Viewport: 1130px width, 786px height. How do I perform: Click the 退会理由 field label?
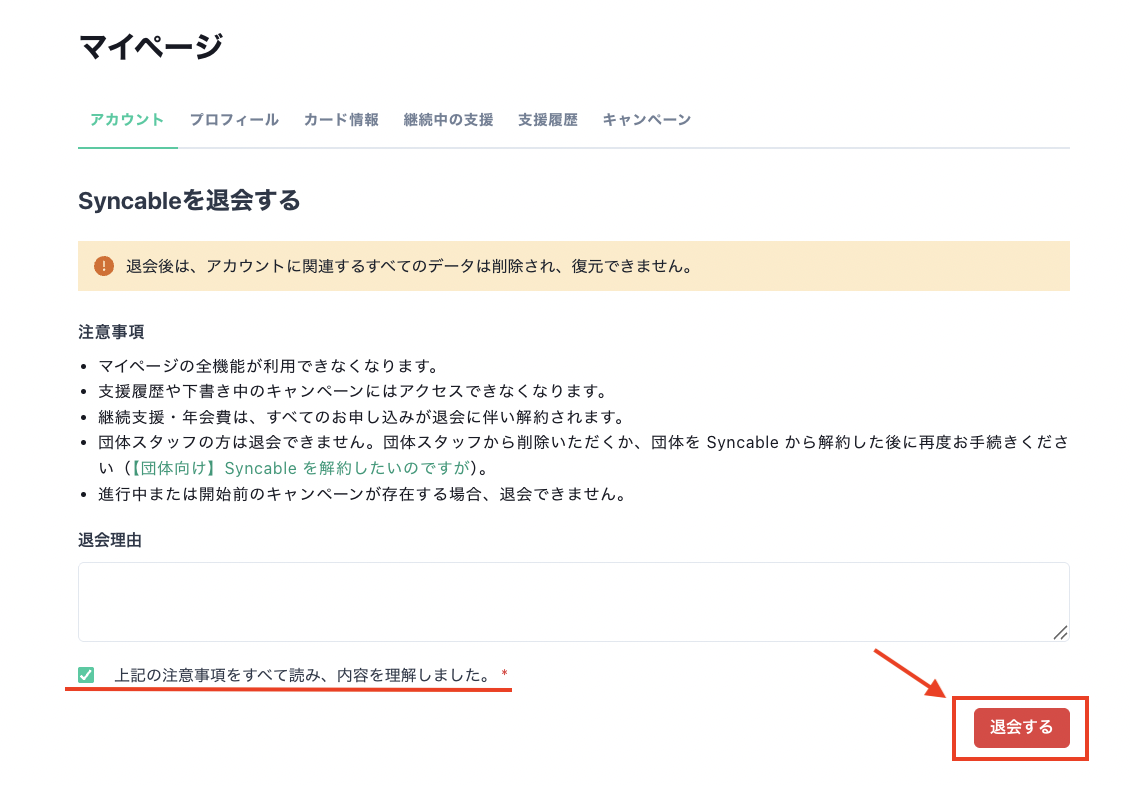pyautogui.click(x=110, y=540)
